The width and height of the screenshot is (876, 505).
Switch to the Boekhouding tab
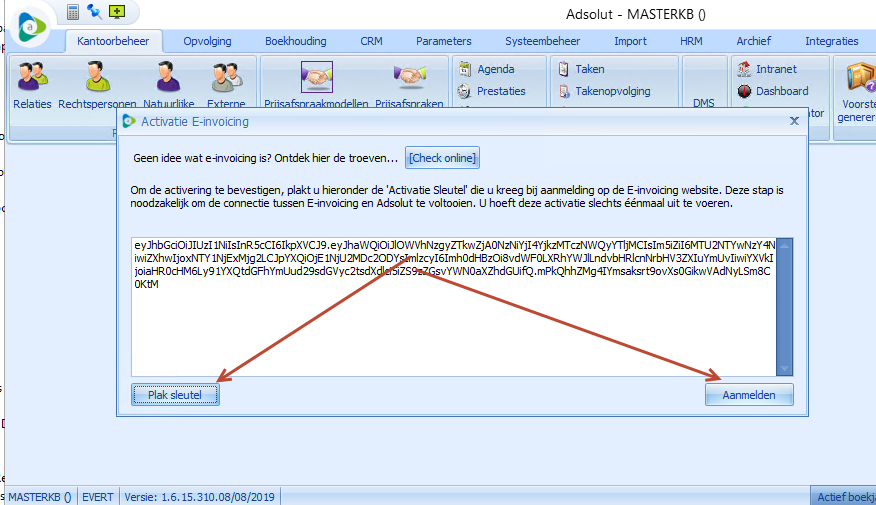[x=296, y=41]
